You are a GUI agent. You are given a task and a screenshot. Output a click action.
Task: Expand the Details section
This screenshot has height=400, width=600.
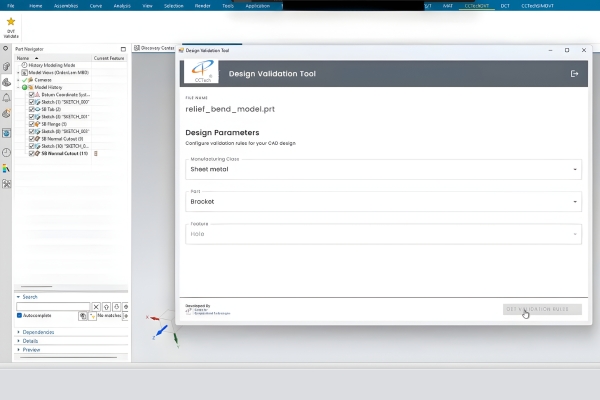click(18, 341)
